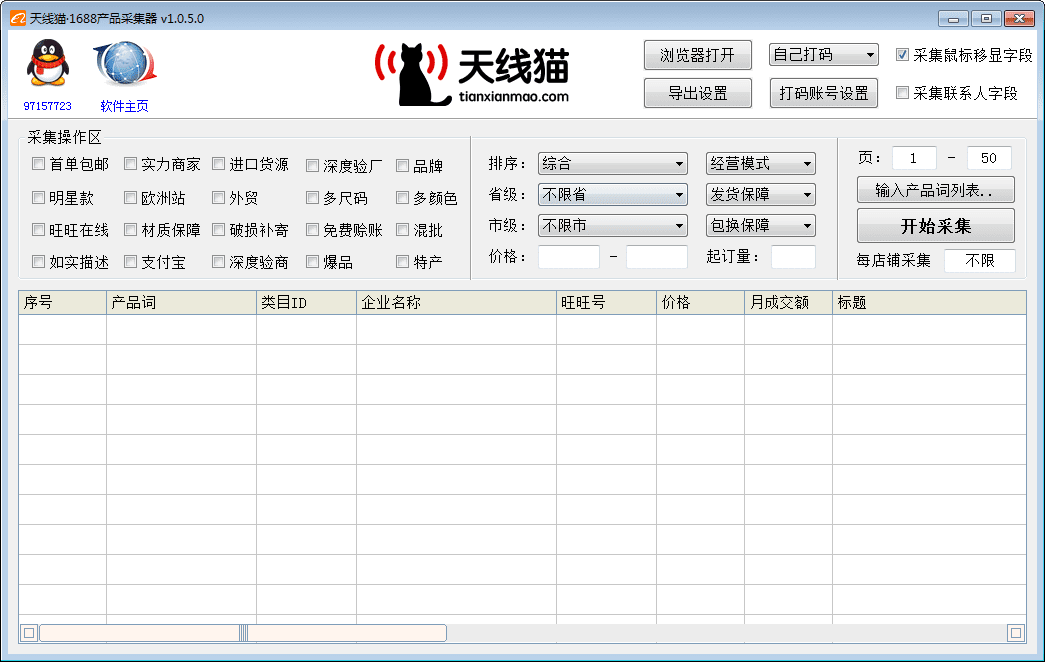Check the 如实描述 option
This screenshot has height=662, width=1045.
point(39,262)
